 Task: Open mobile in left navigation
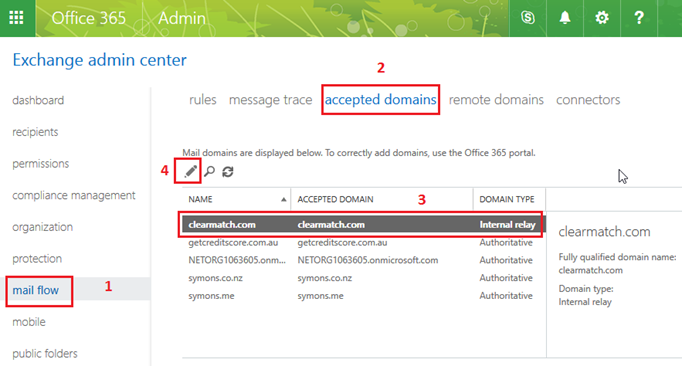point(29,322)
